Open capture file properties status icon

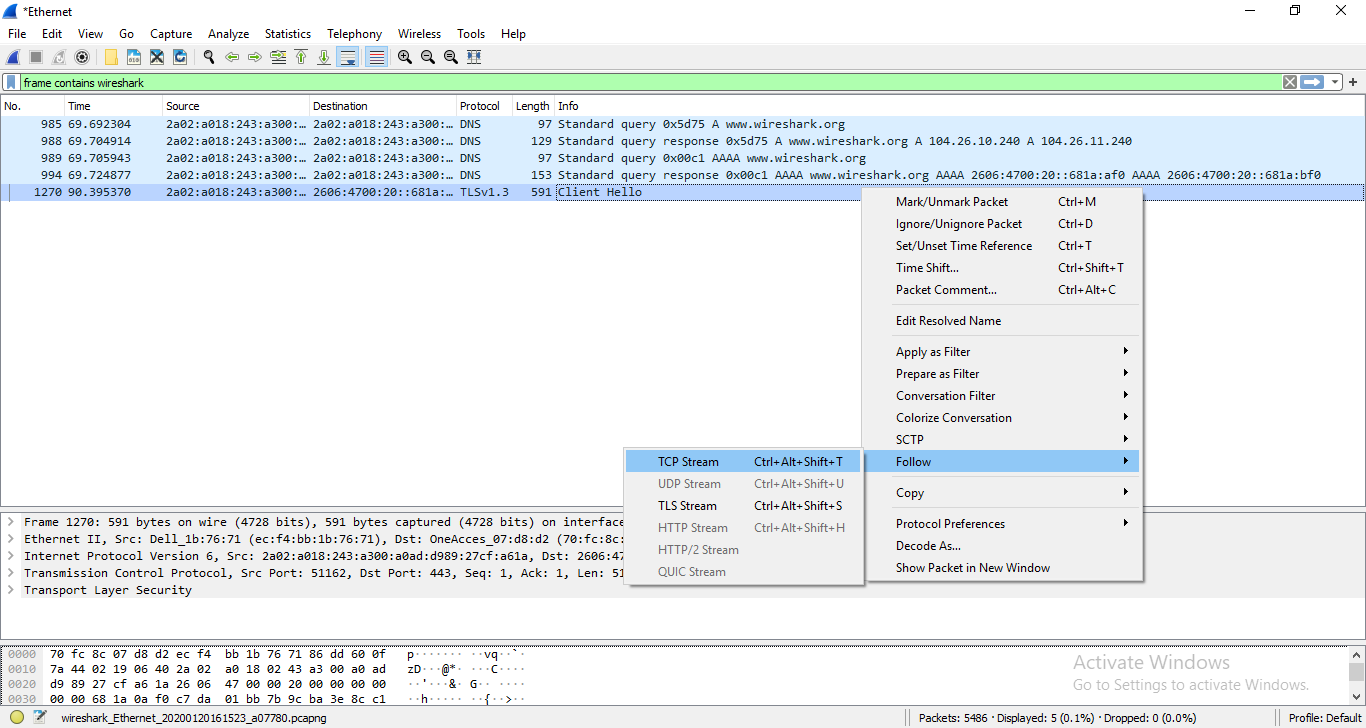(40, 717)
